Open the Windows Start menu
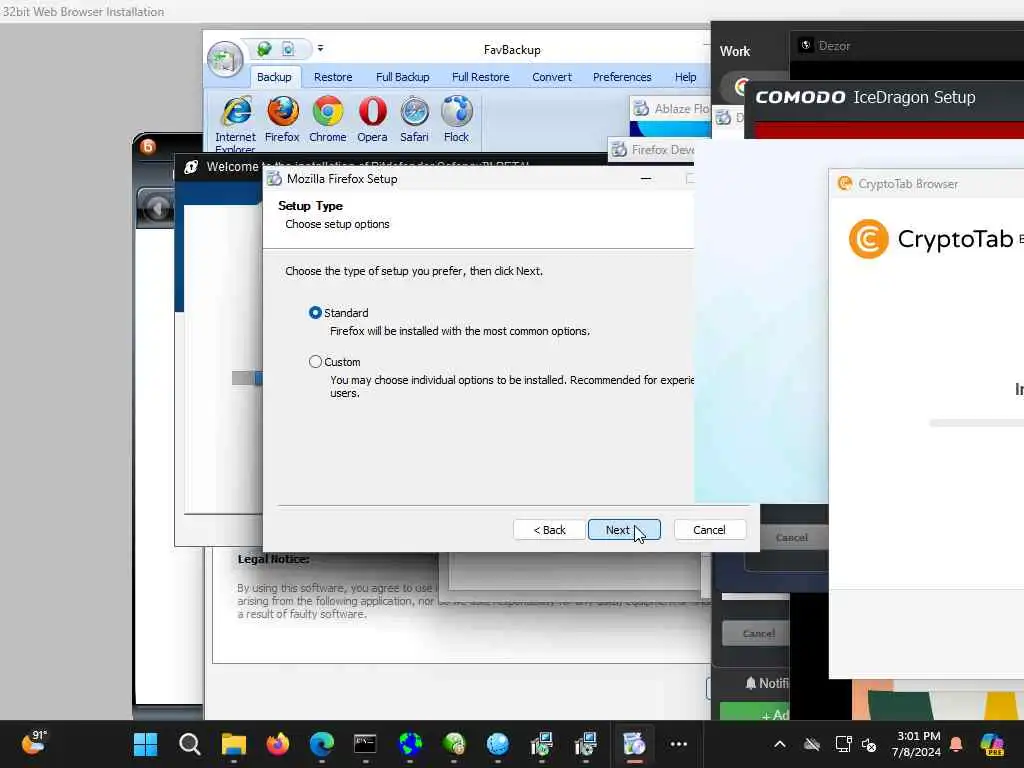 pos(145,744)
